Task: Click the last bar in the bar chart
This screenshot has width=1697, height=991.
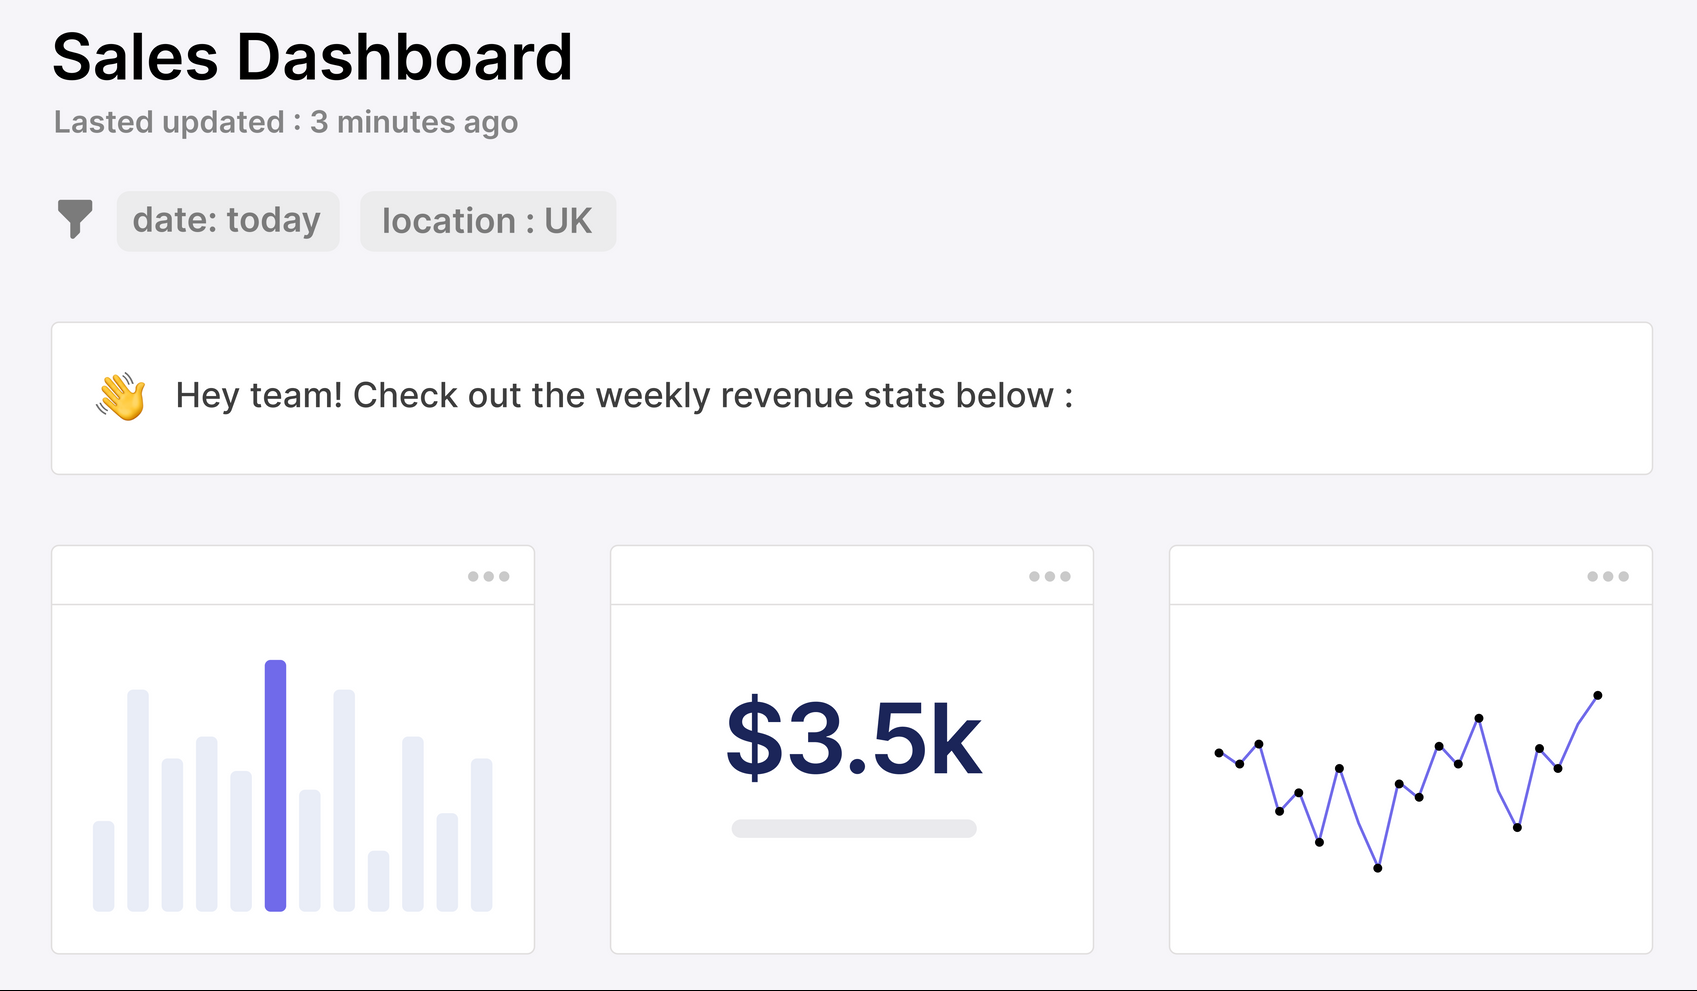Action: click(x=481, y=834)
